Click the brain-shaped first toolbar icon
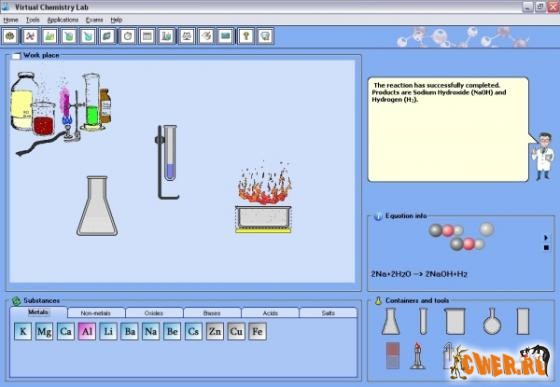The width and height of the screenshot is (560, 387). pyautogui.click(x=10, y=36)
